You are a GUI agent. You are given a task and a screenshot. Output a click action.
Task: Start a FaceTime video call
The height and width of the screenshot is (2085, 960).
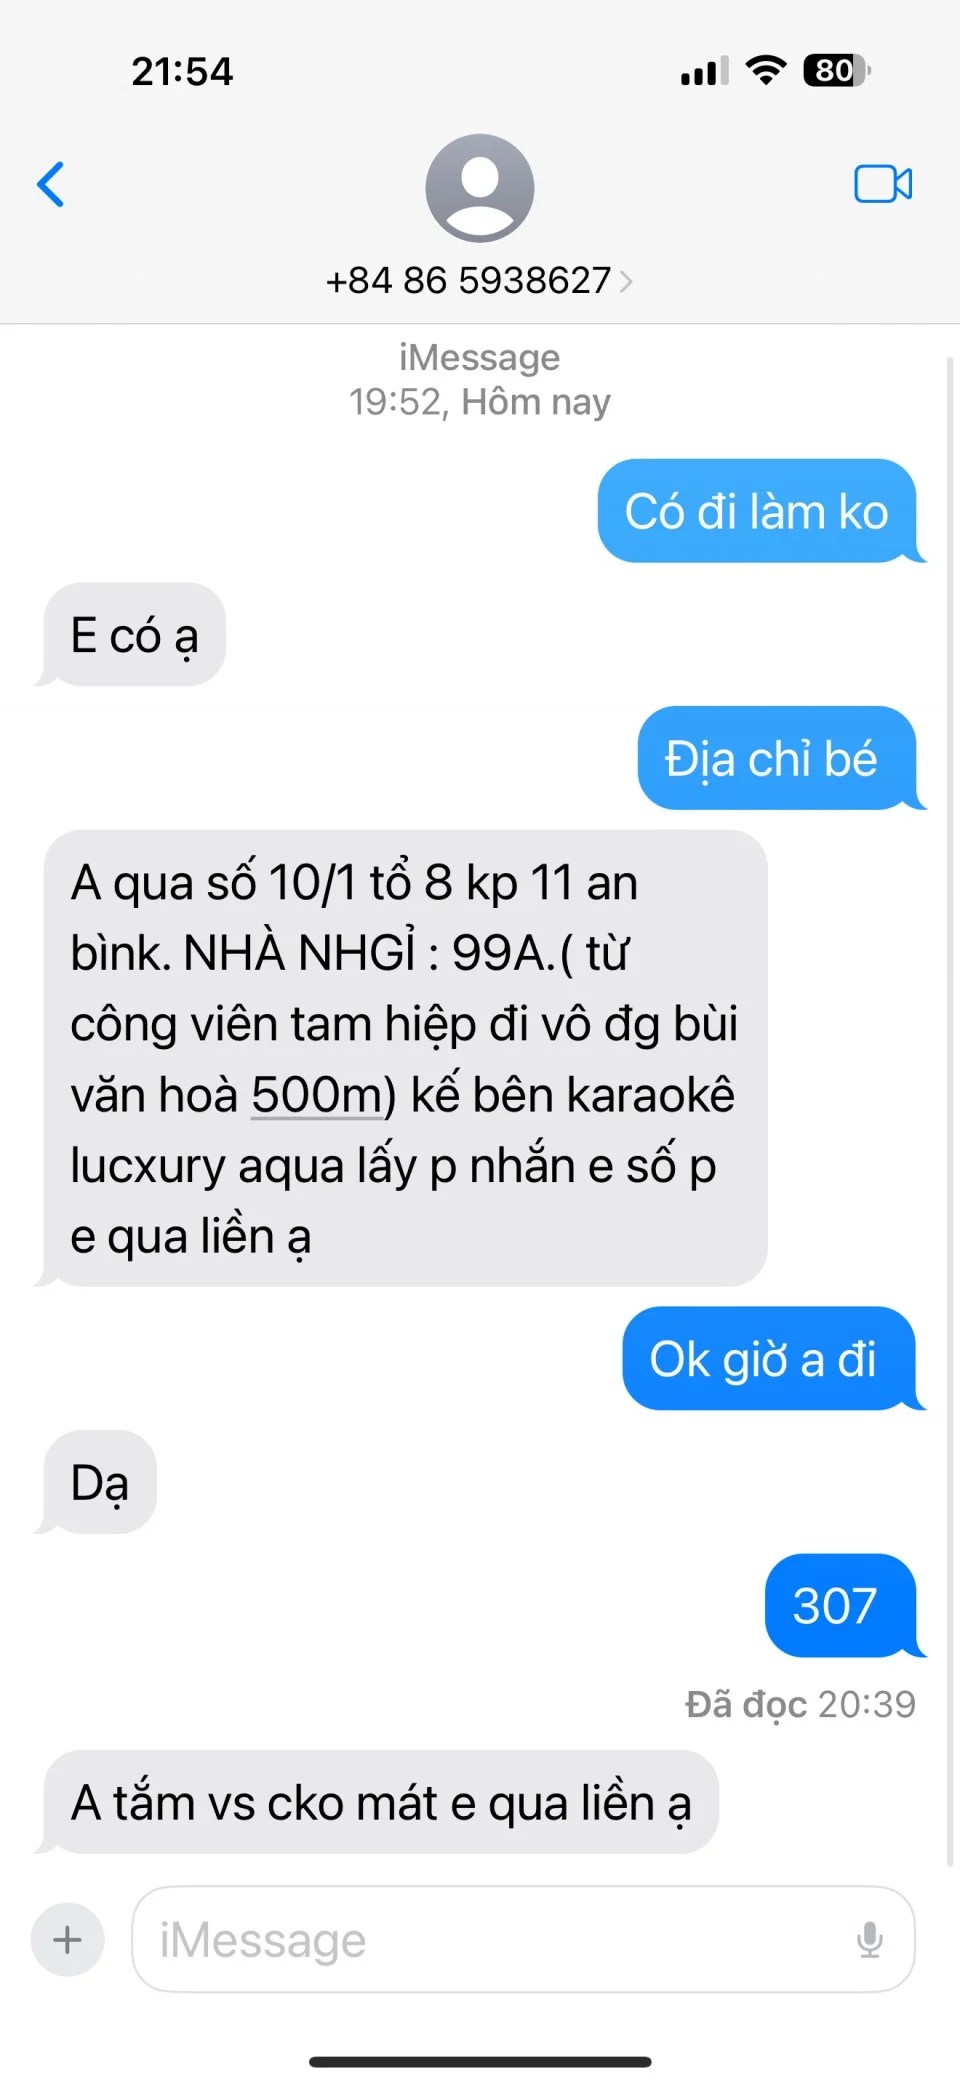(x=883, y=184)
